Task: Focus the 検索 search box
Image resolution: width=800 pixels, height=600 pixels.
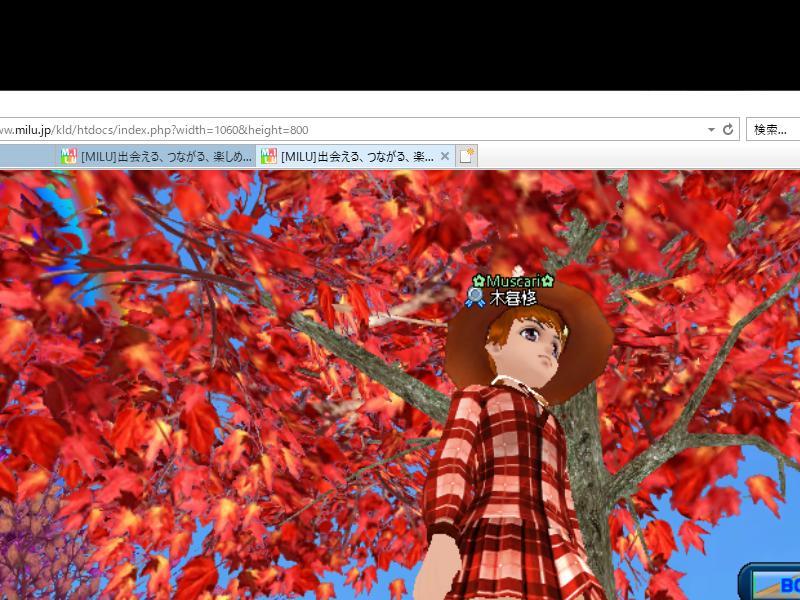Action: 772,130
